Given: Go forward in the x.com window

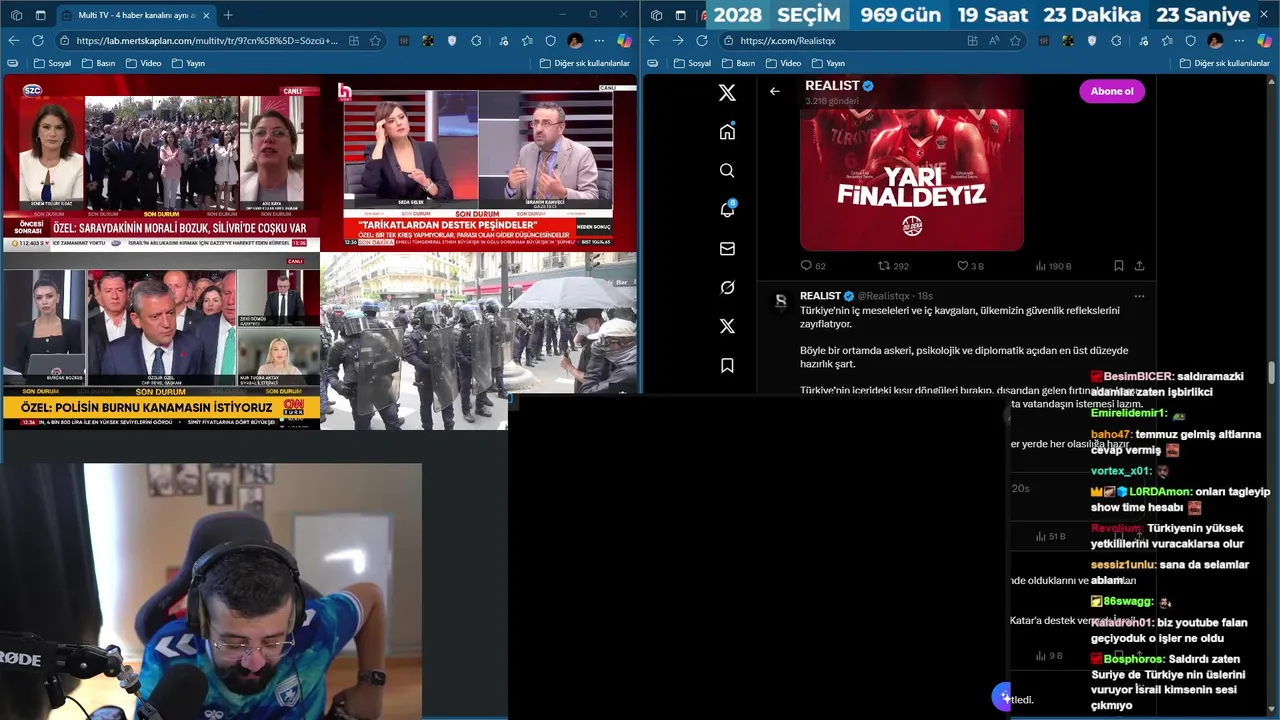Looking at the screenshot, I should click(x=678, y=40).
